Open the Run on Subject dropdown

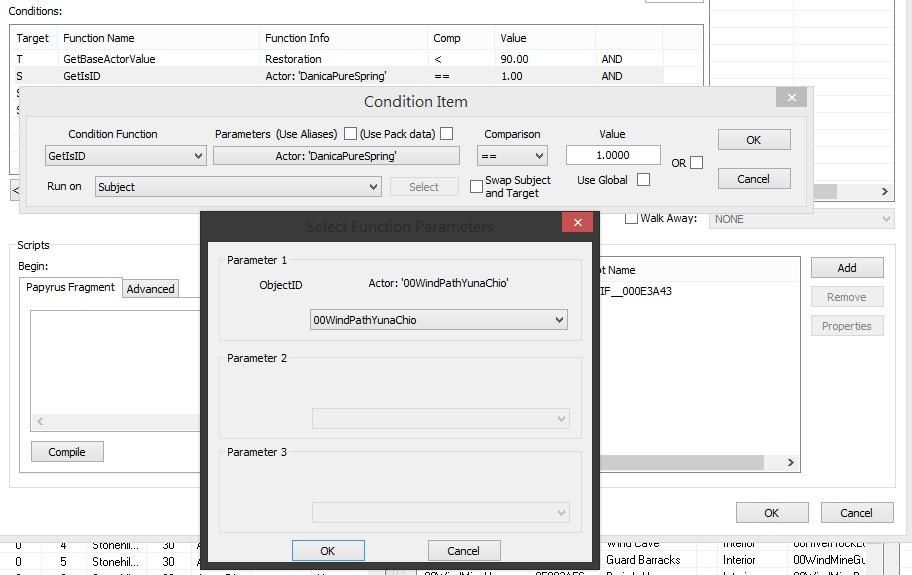point(238,187)
